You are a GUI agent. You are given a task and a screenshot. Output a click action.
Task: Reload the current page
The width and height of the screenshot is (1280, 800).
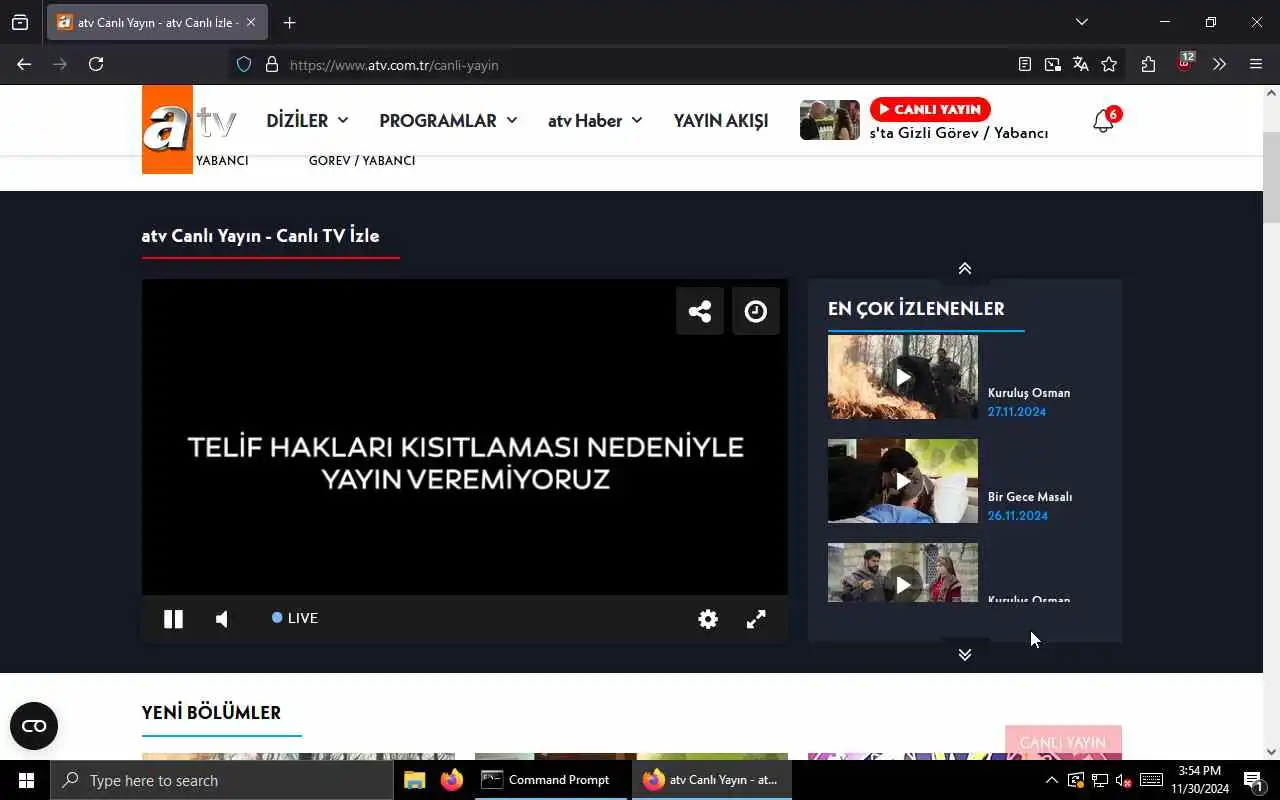(x=96, y=64)
